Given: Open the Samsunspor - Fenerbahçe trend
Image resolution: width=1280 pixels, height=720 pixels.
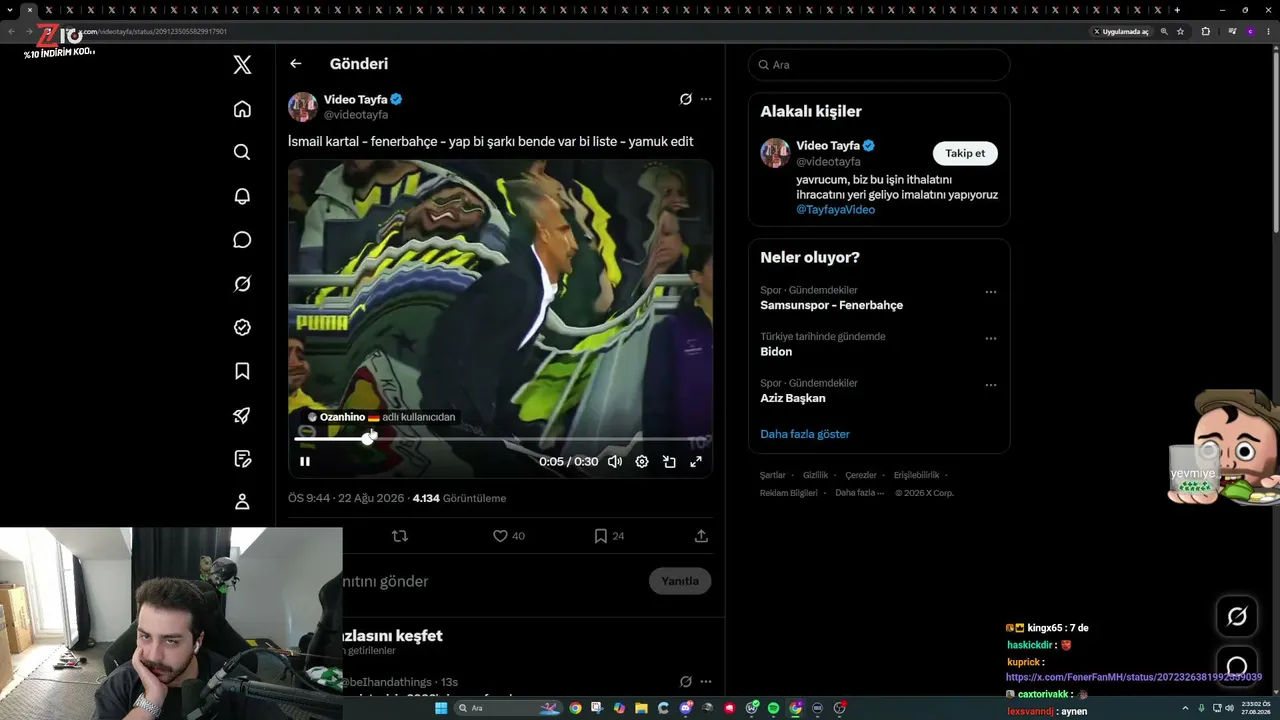Looking at the screenshot, I should click(x=831, y=305).
